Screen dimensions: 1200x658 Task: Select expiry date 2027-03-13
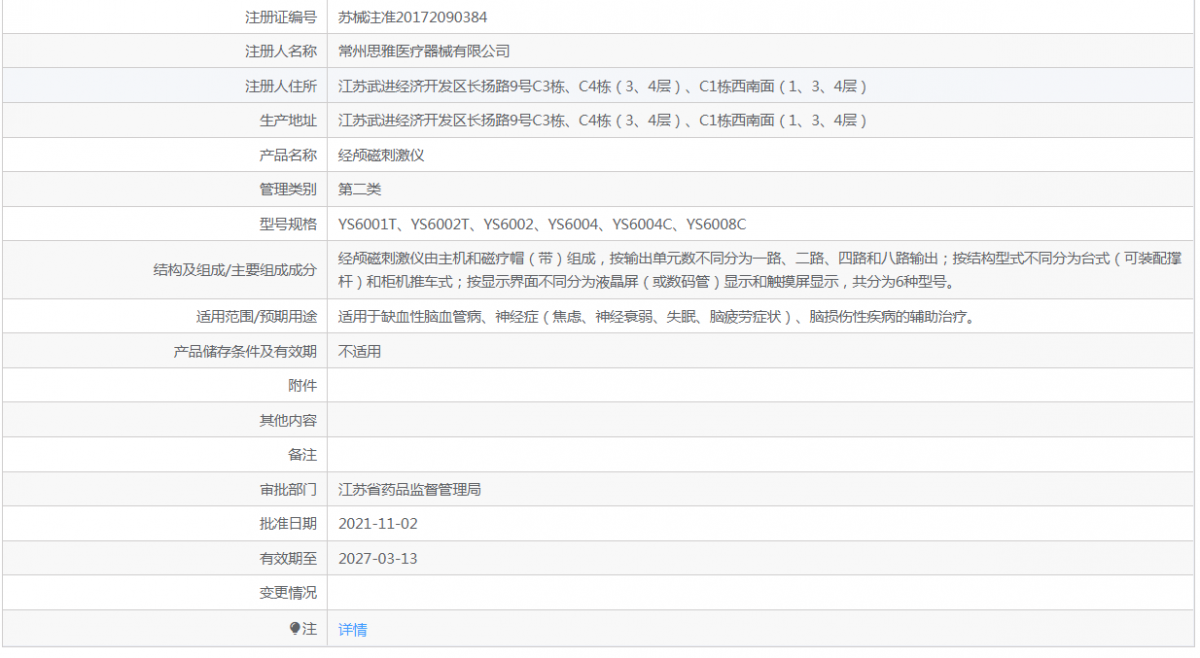[x=378, y=559]
